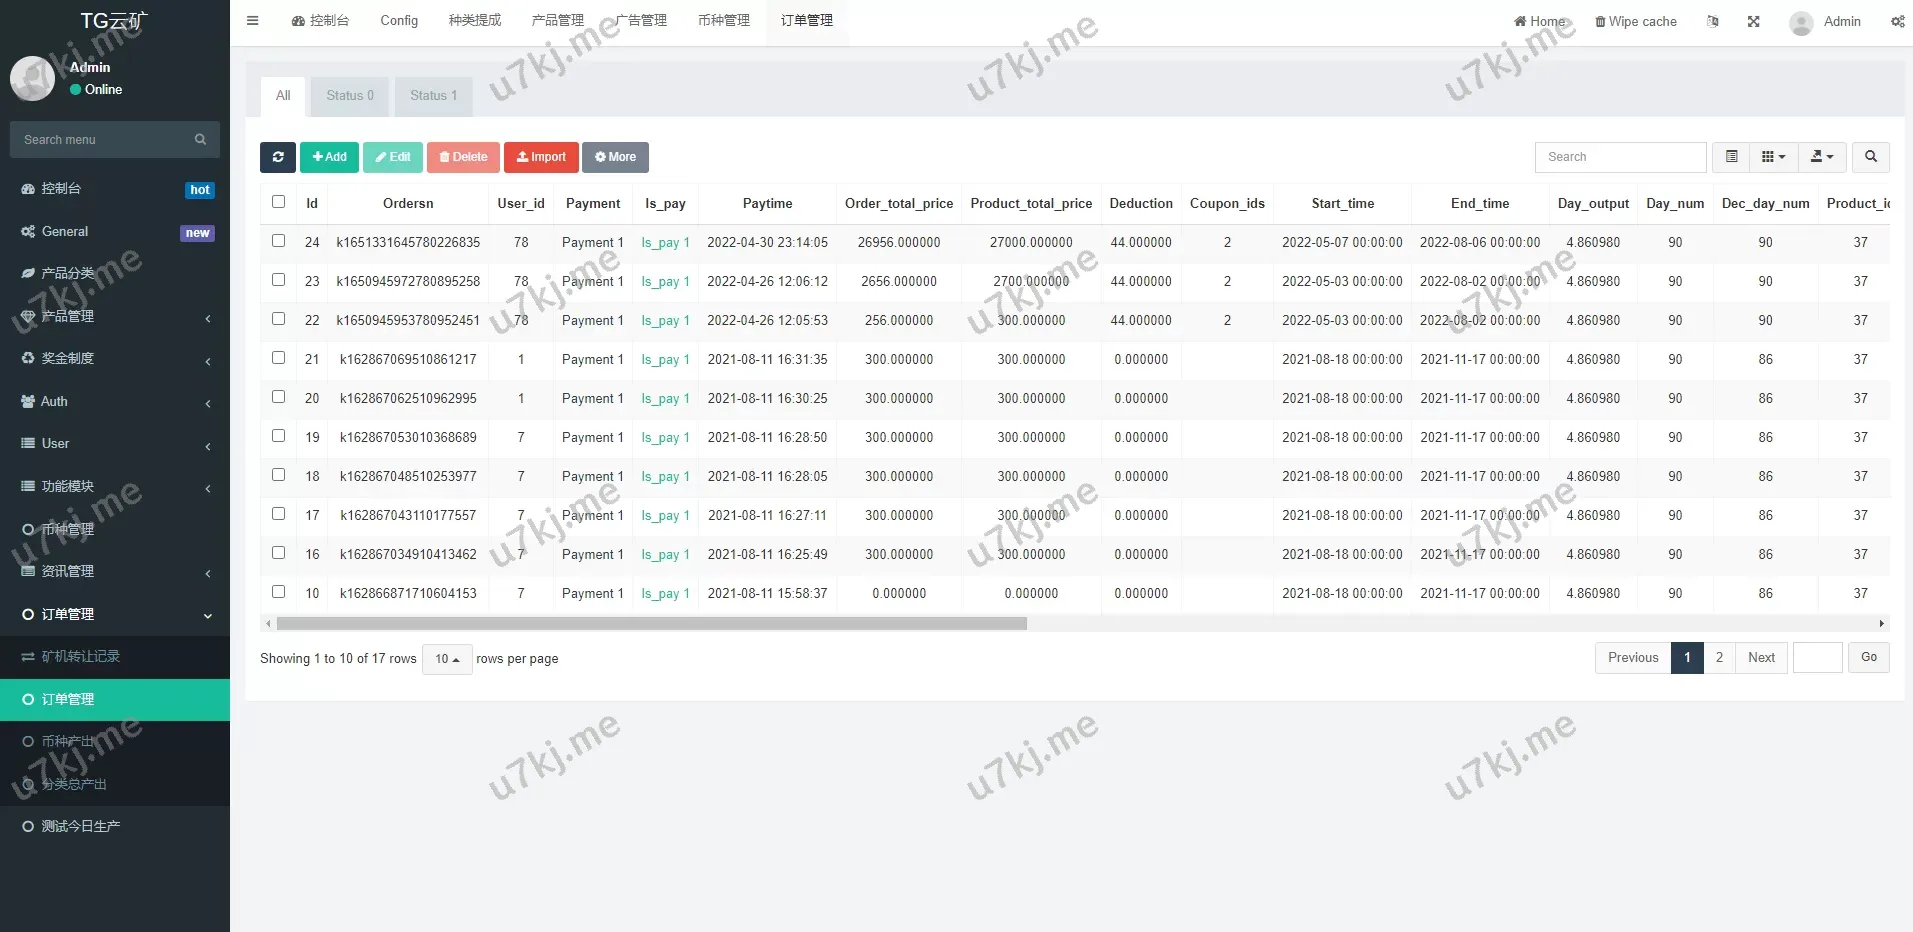The image size is (1913, 932).
Task: Switch to the Status 1 tab
Action: pos(433,95)
